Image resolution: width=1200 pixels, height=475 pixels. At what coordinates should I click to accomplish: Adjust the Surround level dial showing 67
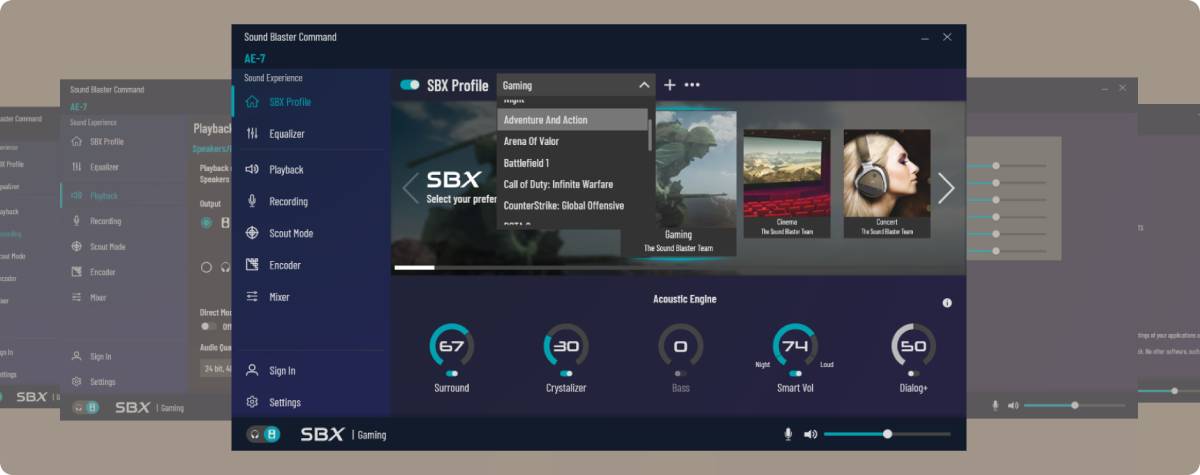(x=452, y=346)
